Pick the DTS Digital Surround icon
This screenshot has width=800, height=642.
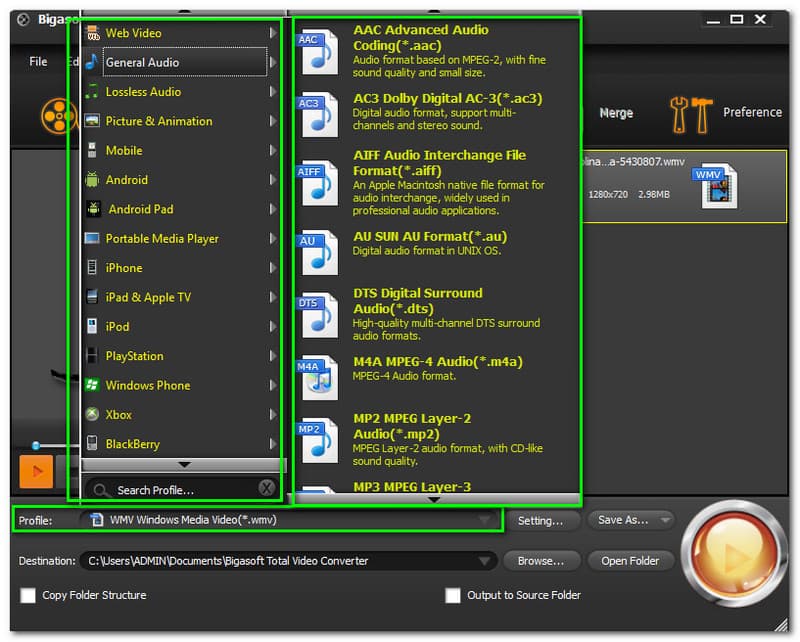[319, 314]
